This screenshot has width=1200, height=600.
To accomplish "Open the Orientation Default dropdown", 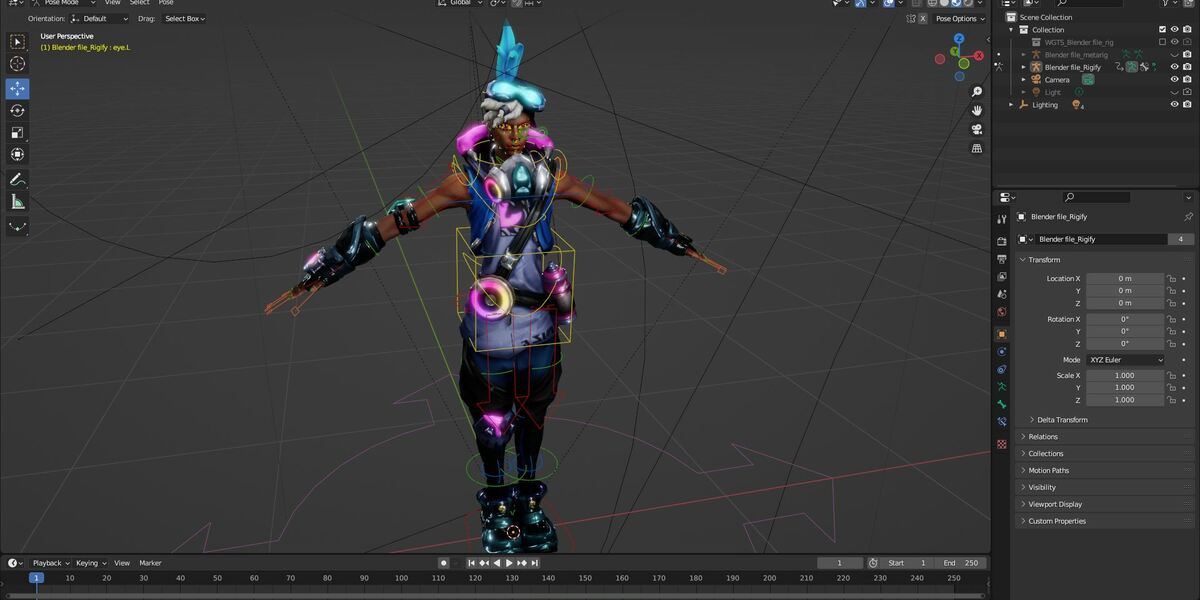I will click(x=100, y=18).
